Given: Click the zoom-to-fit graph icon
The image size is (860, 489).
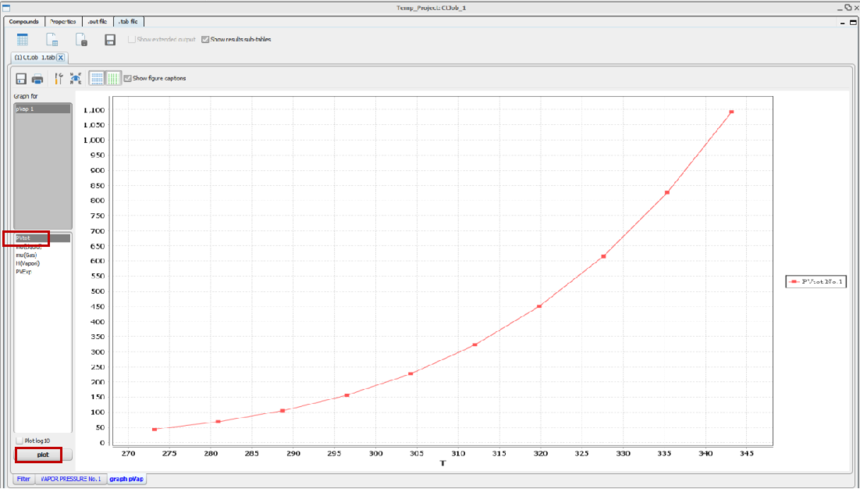Looking at the screenshot, I should click(76, 78).
